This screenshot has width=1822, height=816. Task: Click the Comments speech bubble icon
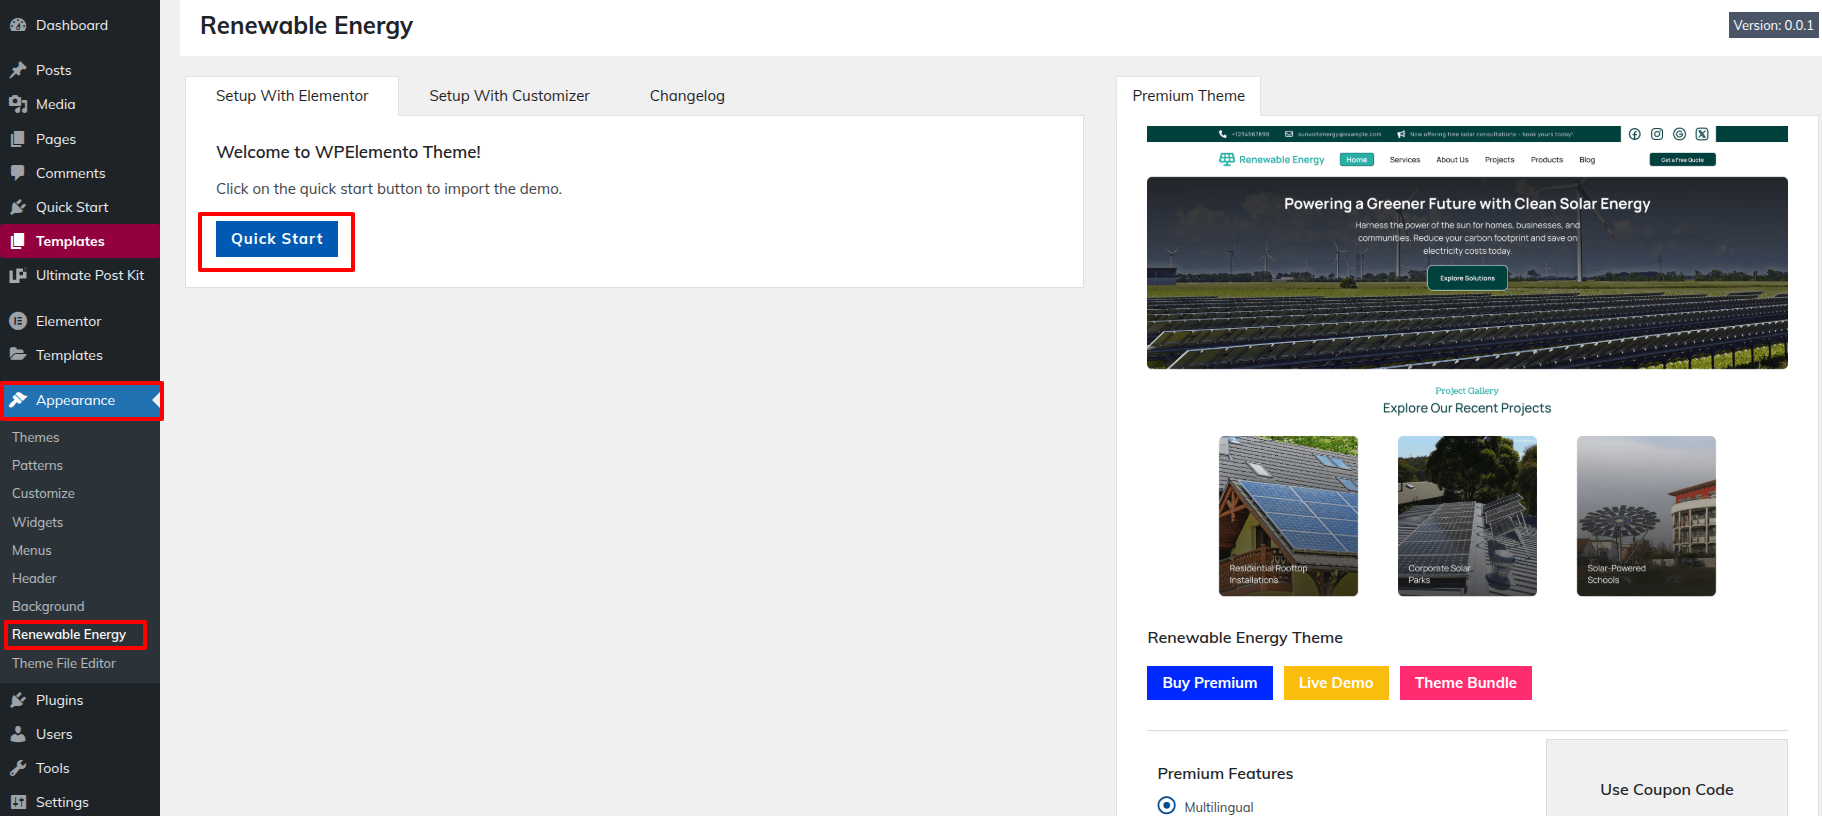[18, 173]
